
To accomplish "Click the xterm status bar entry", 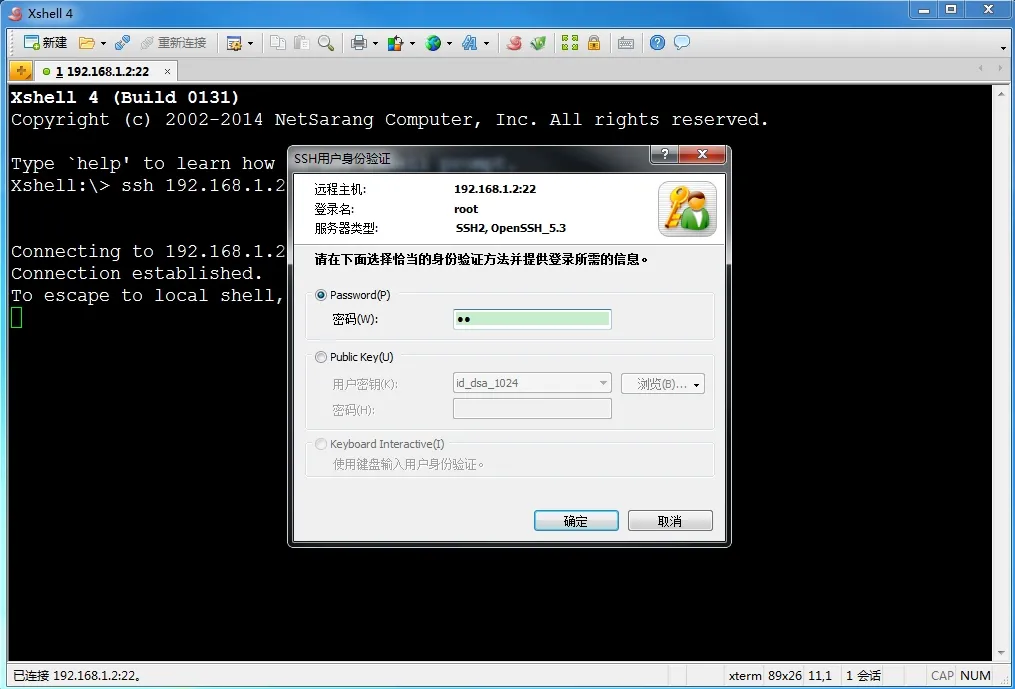I will coord(745,675).
